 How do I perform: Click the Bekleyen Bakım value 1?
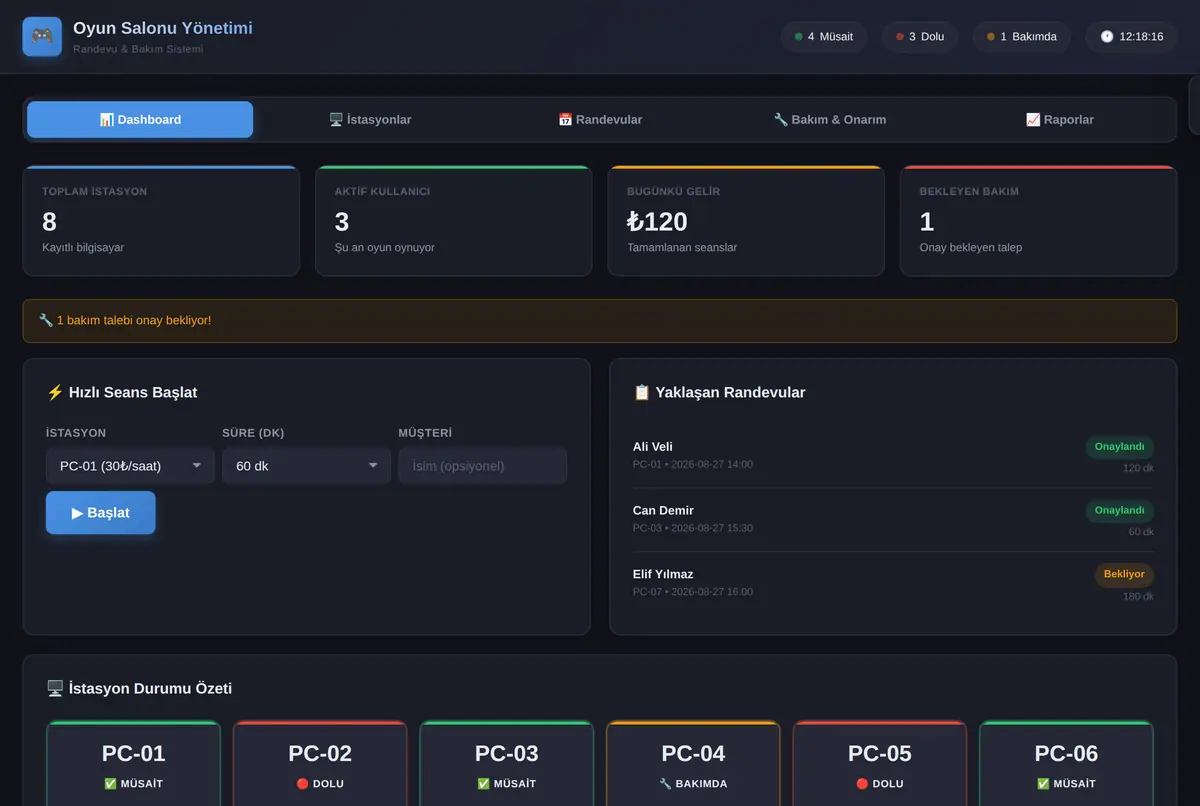coord(927,221)
